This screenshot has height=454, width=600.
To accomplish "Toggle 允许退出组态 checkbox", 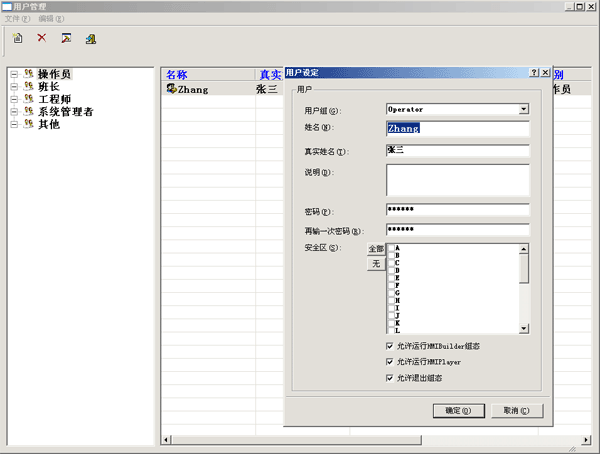I will [x=390, y=378].
